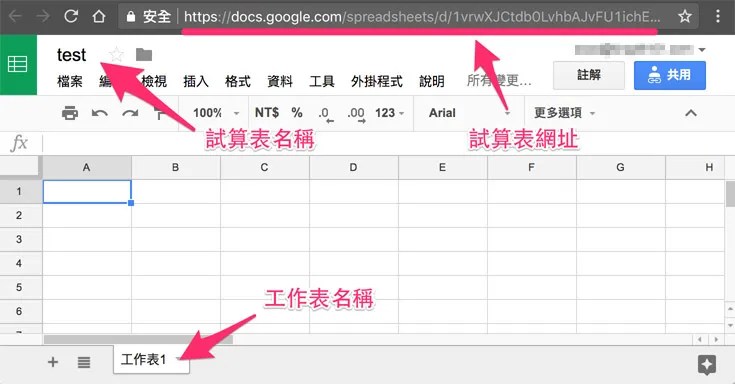Image resolution: width=735 pixels, height=384 pixels.
Task: Select column D header
Action: [353, 167]
